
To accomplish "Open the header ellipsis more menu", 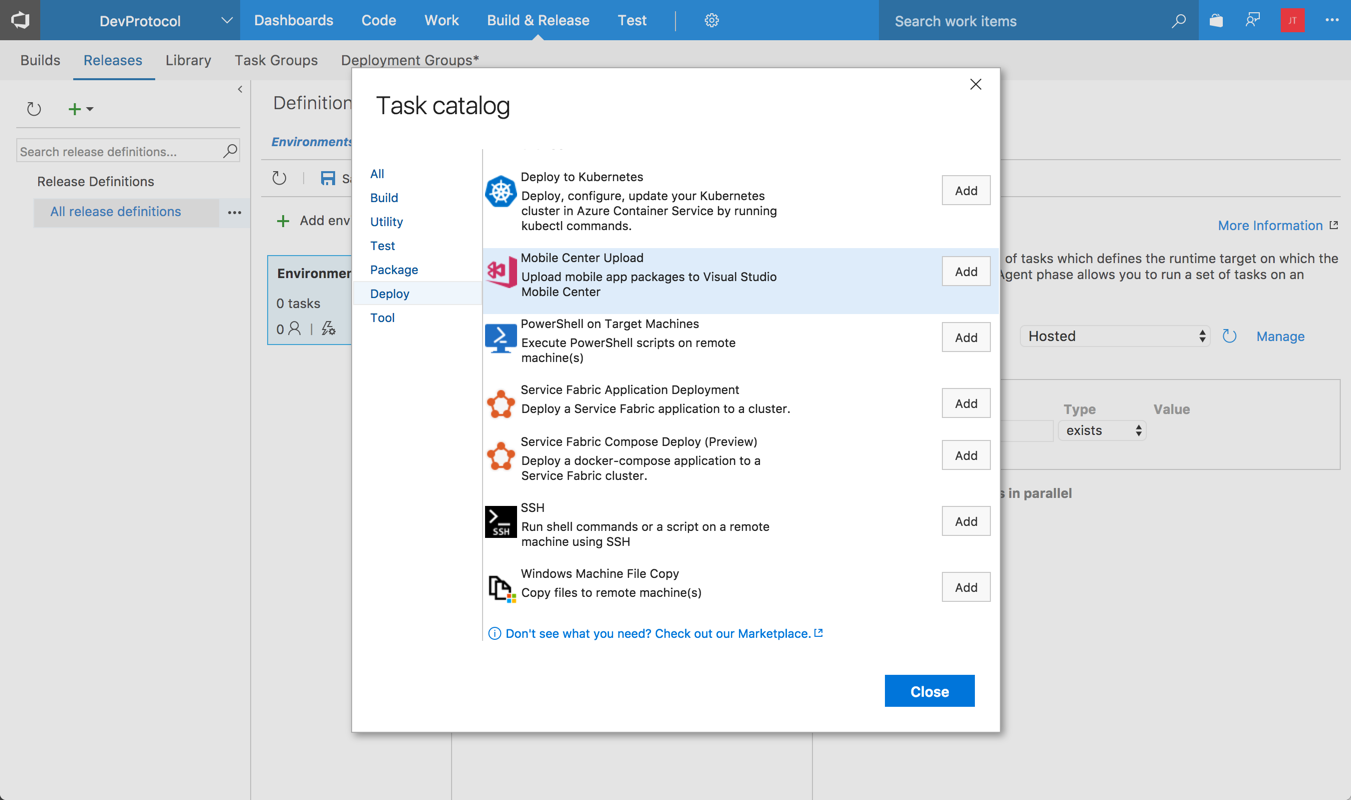I will pos(1332,20).
